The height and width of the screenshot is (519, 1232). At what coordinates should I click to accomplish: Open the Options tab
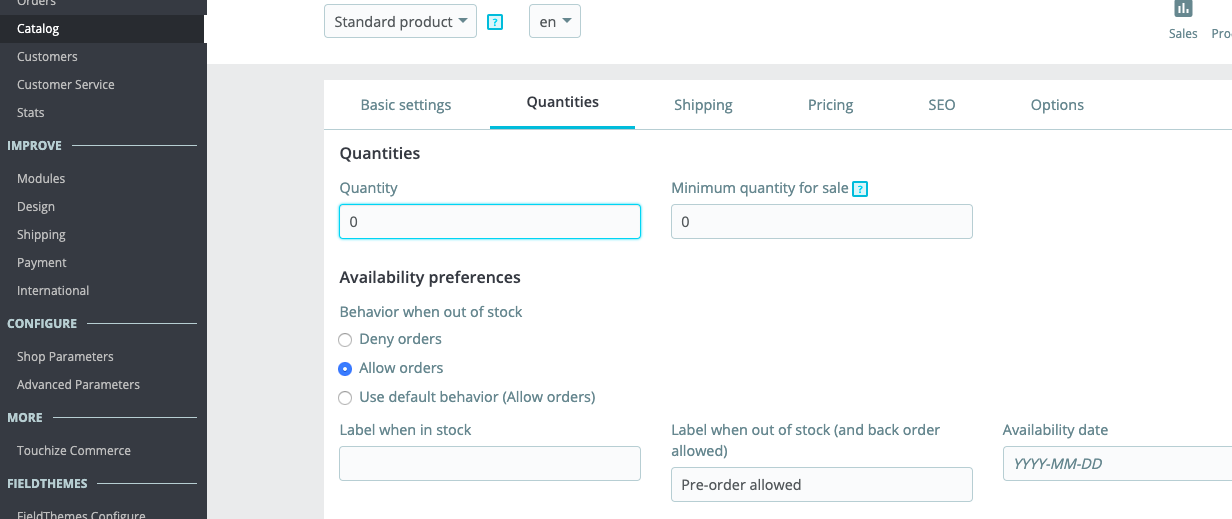1057,105
